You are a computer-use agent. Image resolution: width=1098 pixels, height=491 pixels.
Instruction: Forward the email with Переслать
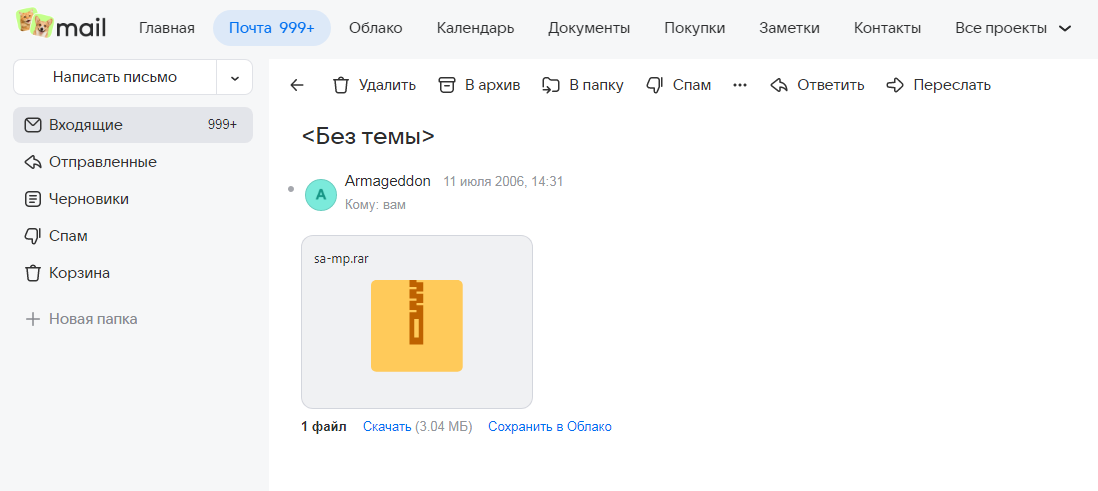tap(896, 85)
